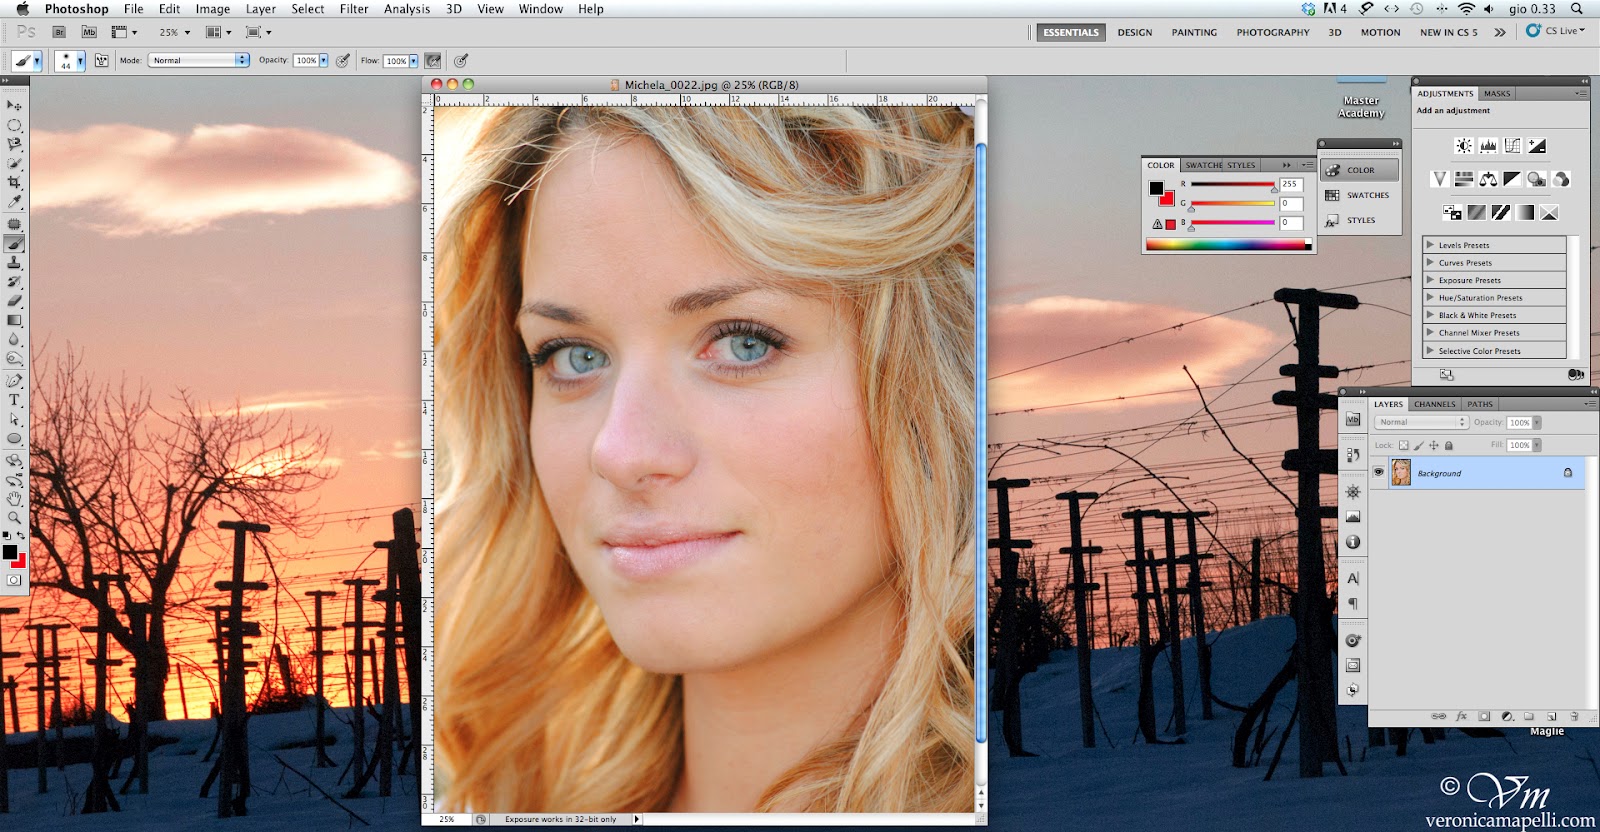The height and width of the screenshot is (832, 1600).
Task: Open Mini Bridge from application bar
Action: (x=89, y=32)
